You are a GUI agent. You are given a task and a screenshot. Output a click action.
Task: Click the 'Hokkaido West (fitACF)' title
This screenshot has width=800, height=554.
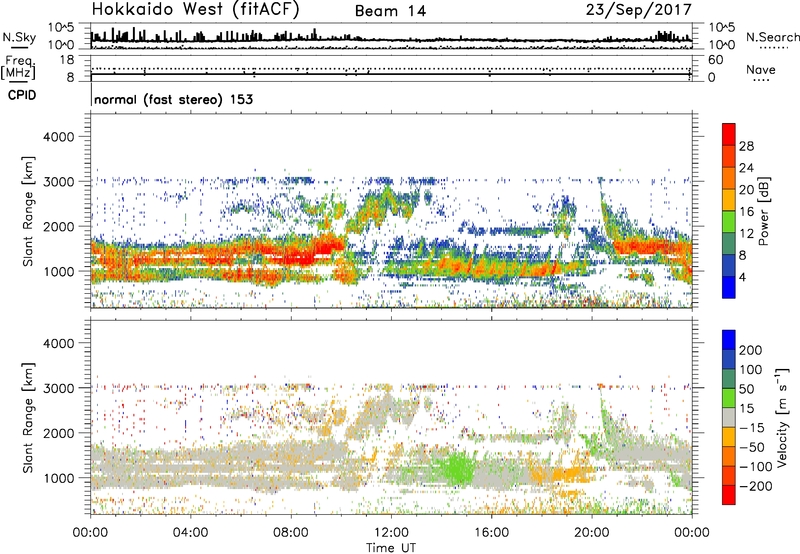point(195,10)
